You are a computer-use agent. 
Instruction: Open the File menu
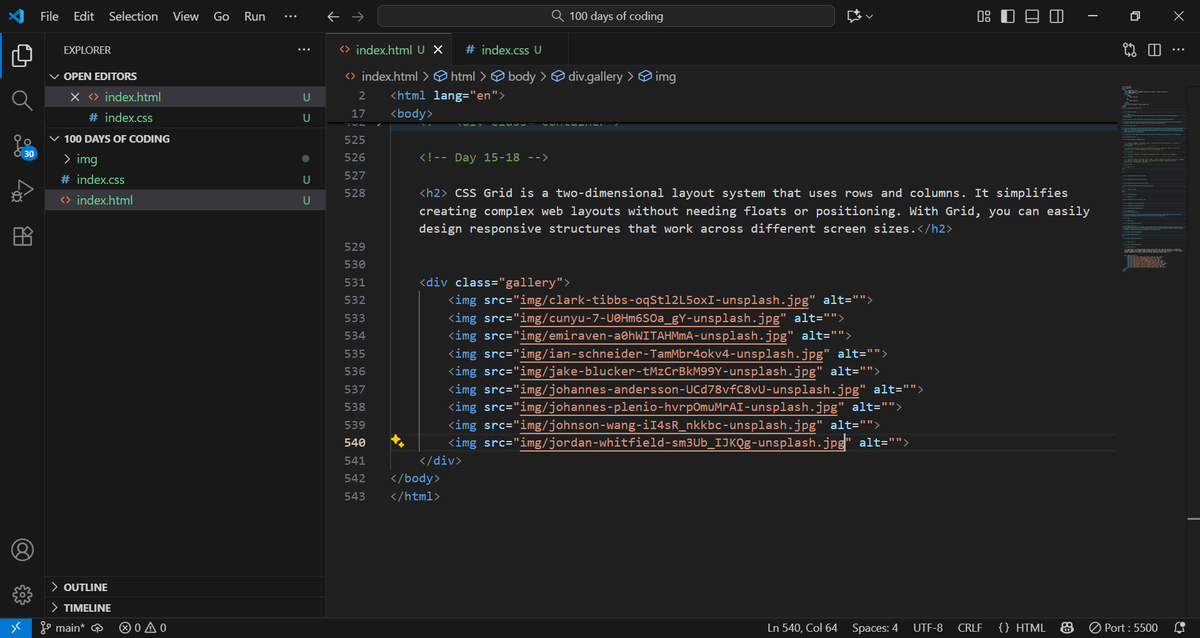pos(49,16)
